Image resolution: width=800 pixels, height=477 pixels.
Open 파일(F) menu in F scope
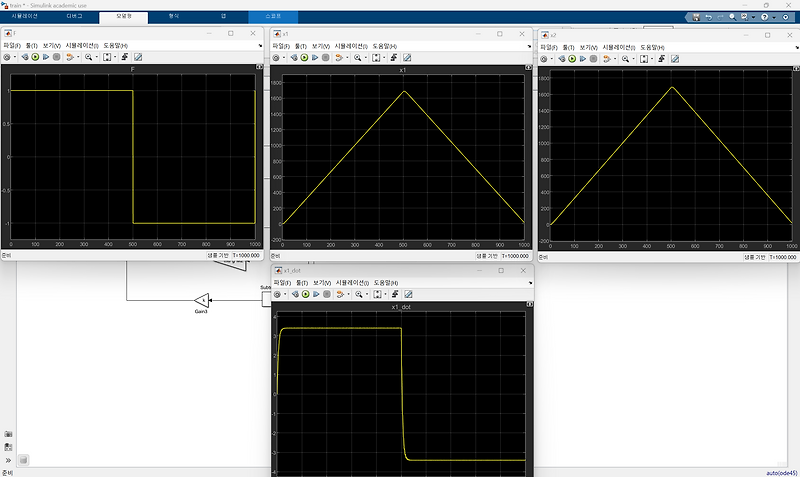[x=12, y=45]
